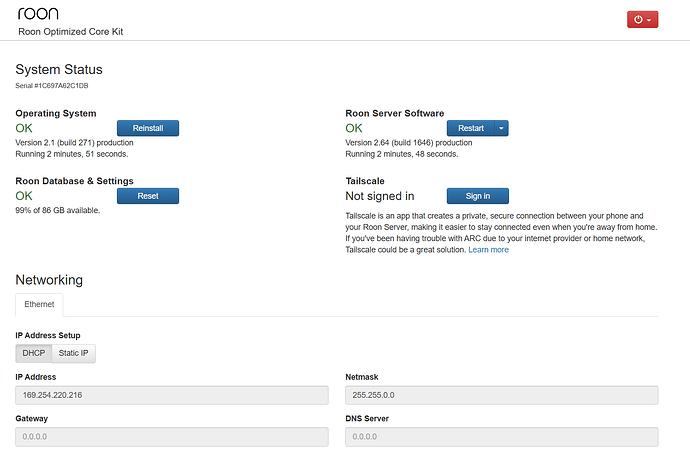The width and height of the screenshot is (690, 470).
Task: Click the Roon Server Software OK status
Action: click(354, 128)
